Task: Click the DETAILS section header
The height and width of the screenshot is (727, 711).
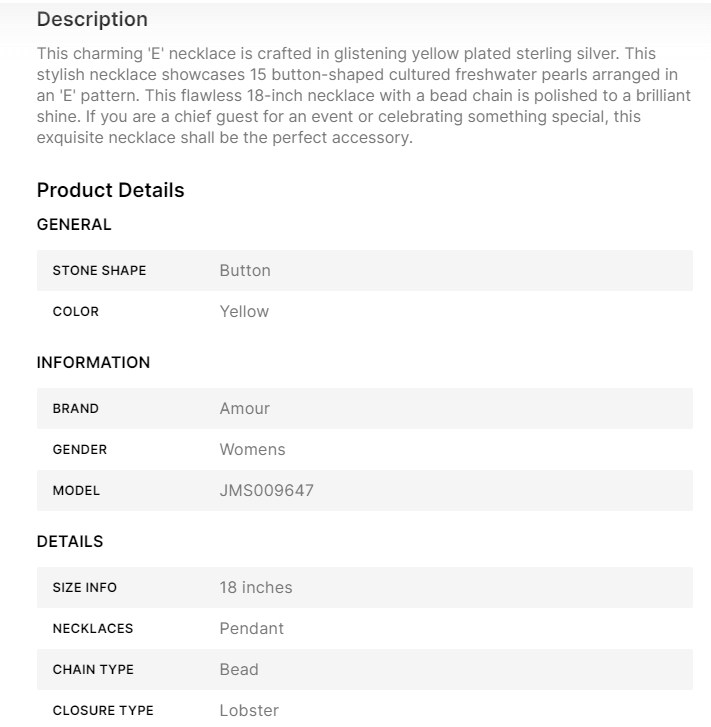Action: pyautogui.click(x=70, y=542)
